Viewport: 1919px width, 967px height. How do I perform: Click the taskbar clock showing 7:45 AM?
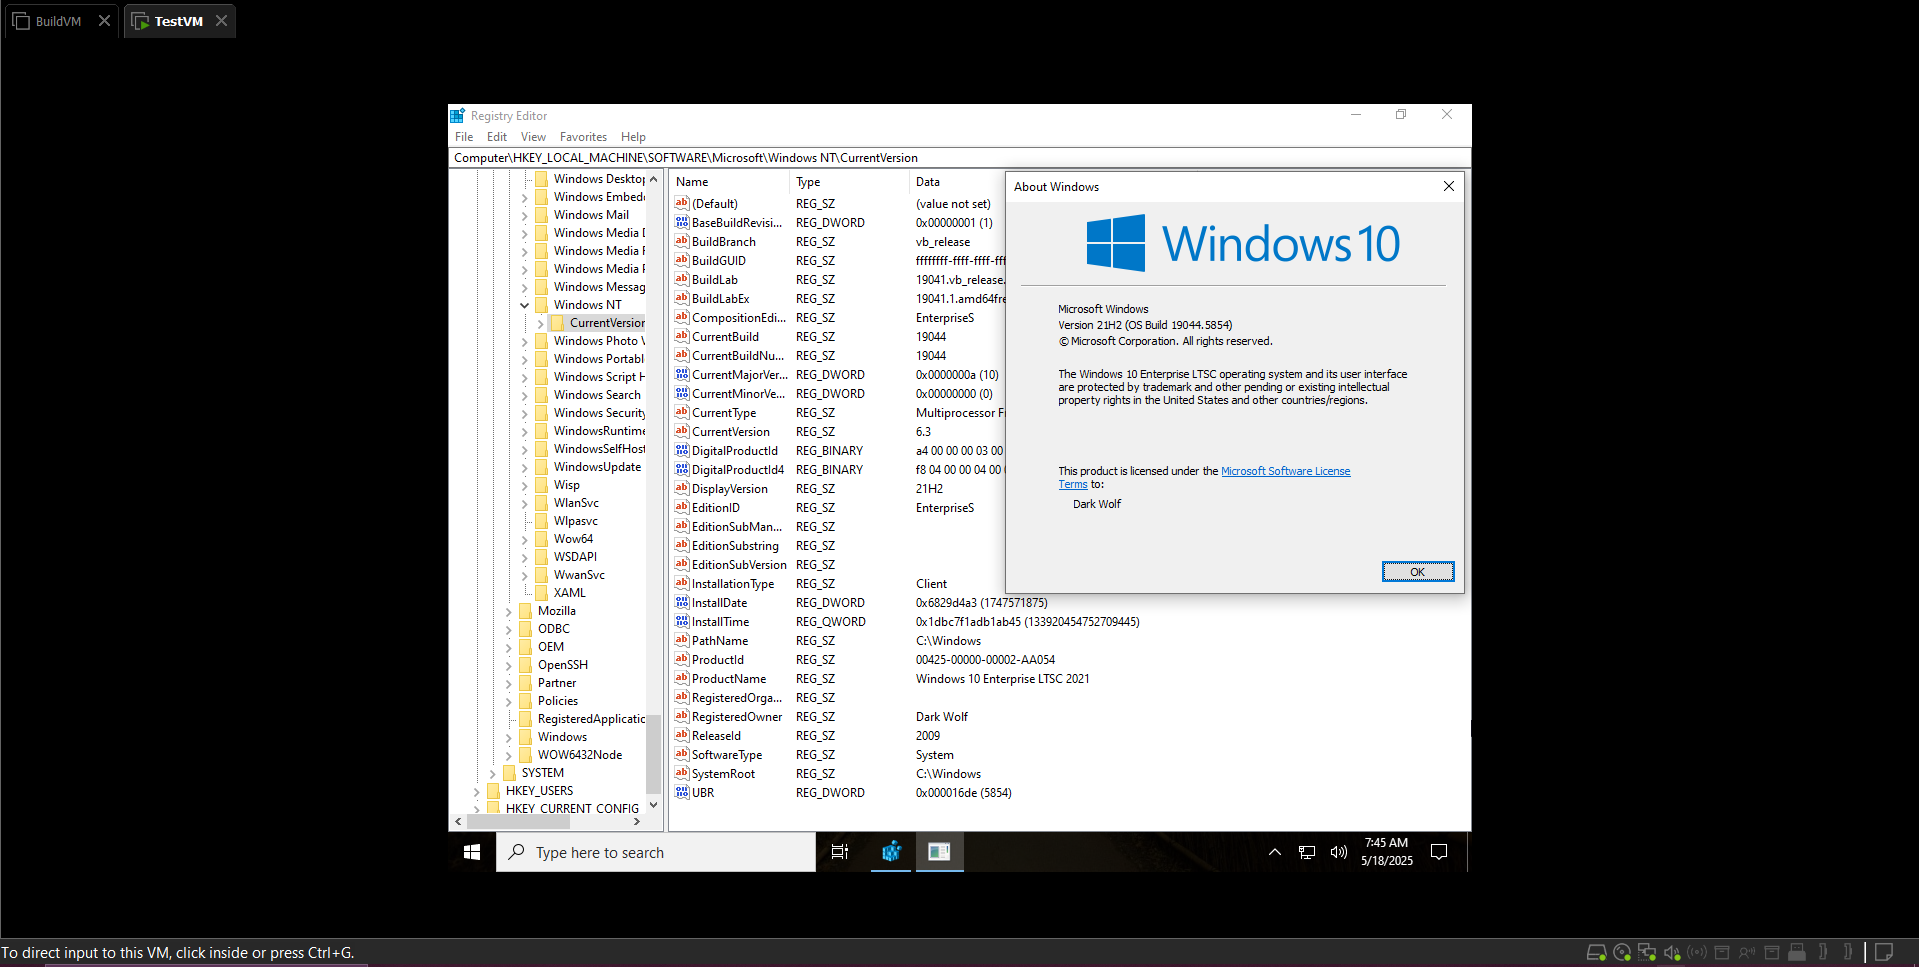click(1386, 852)
